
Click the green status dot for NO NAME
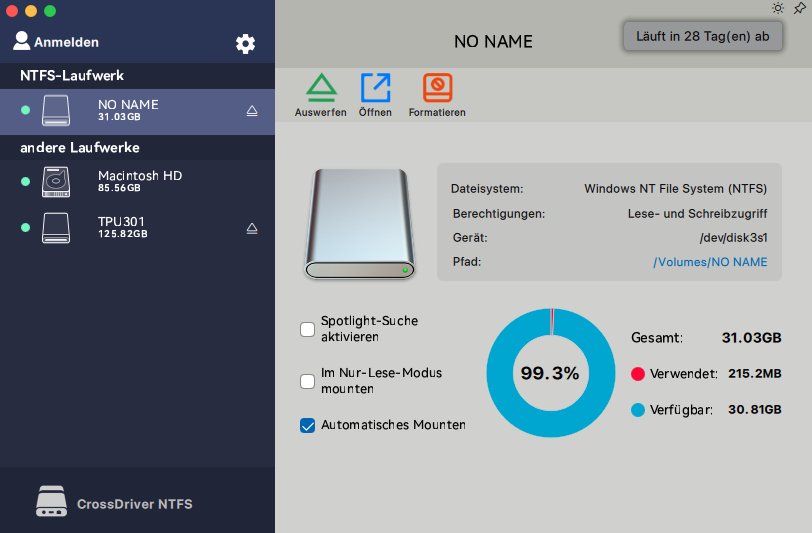(x=25, y=110)
